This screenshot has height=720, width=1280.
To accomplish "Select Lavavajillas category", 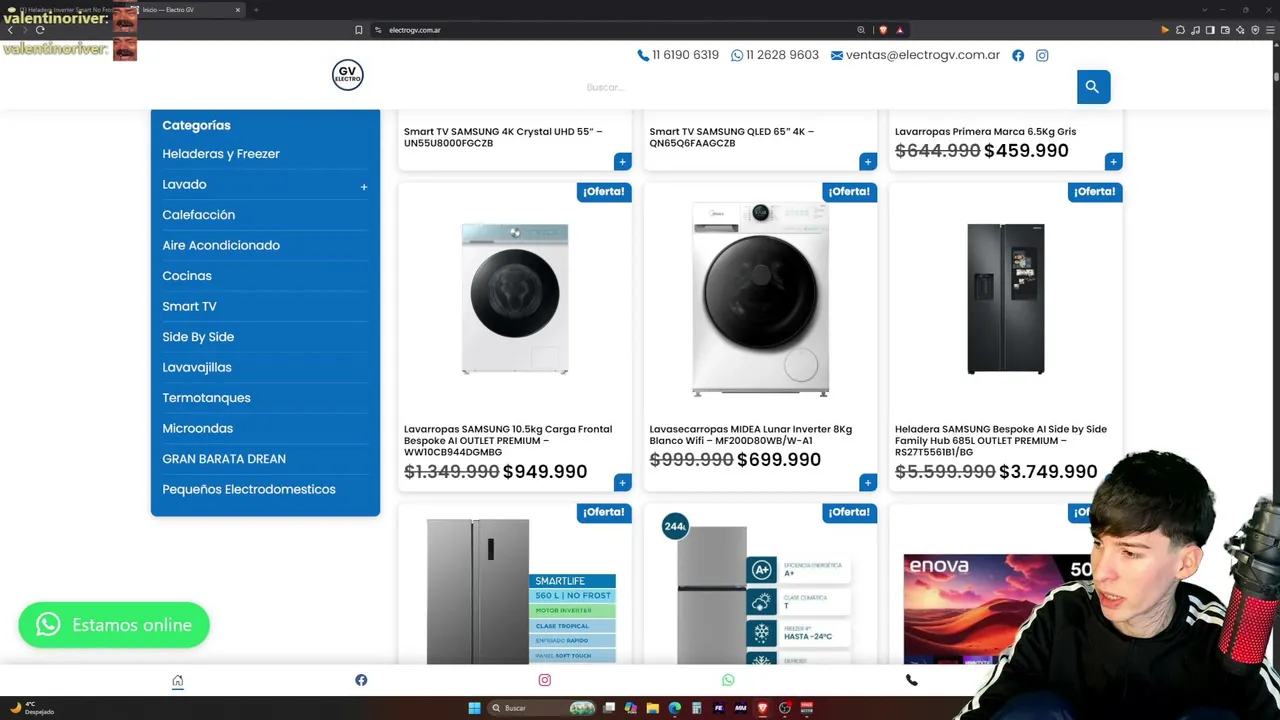I will pos(197,368).
